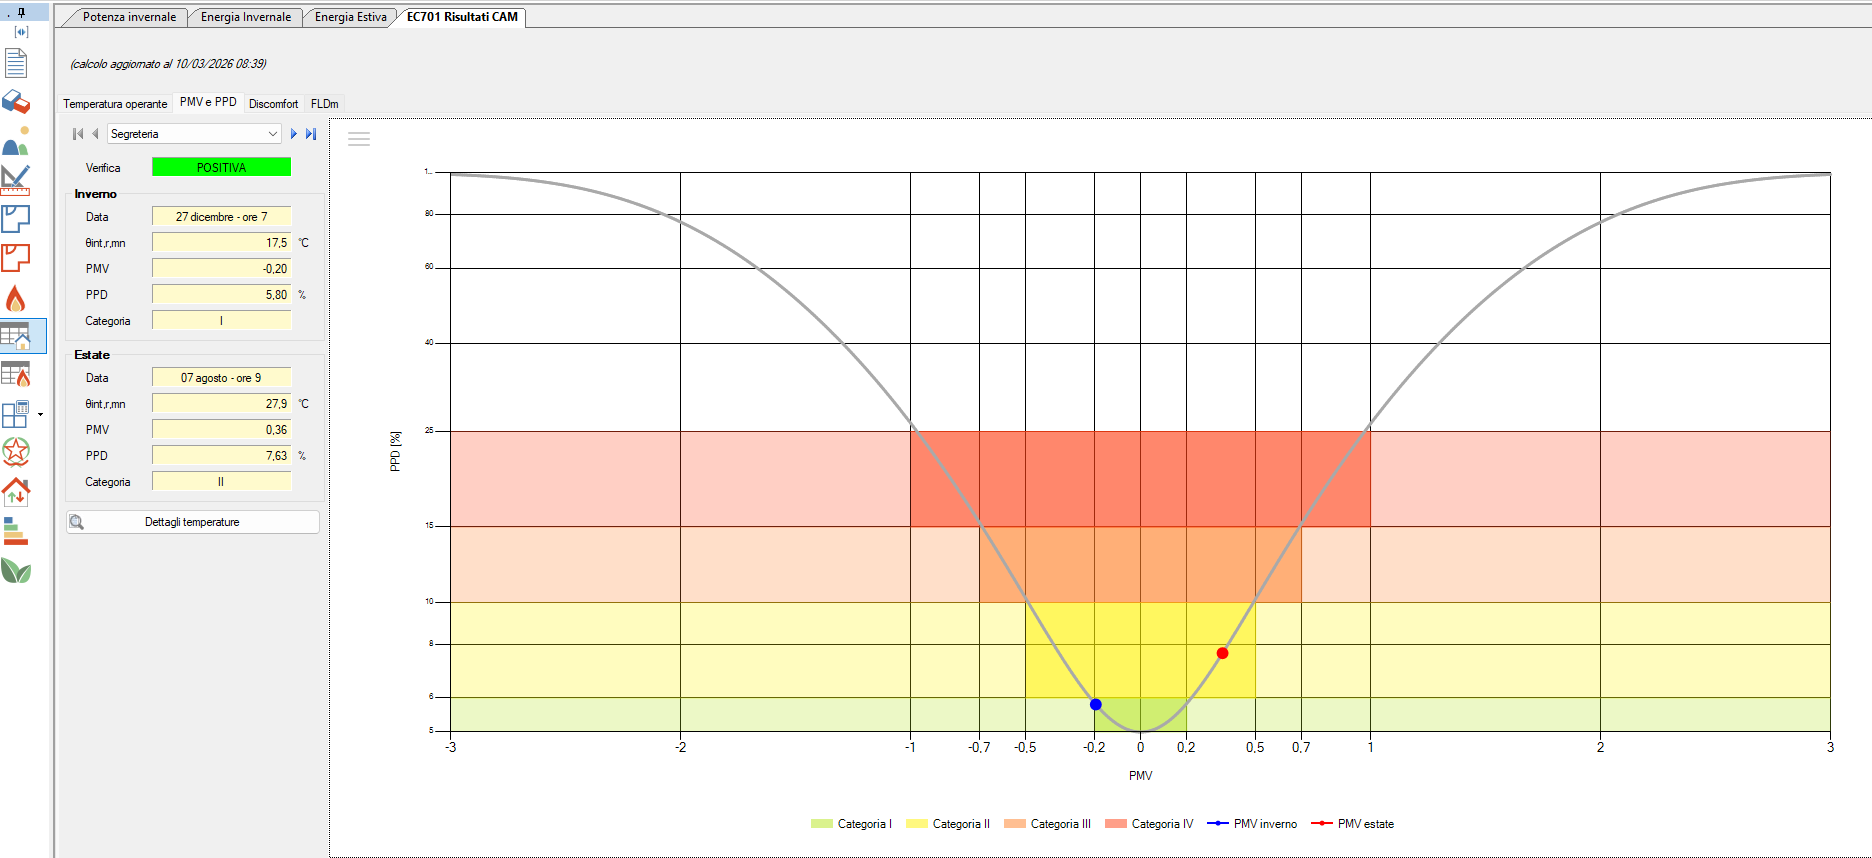Open the Segreteria room dropdown
Screen dimensions: 1872x858
point(194,134)
